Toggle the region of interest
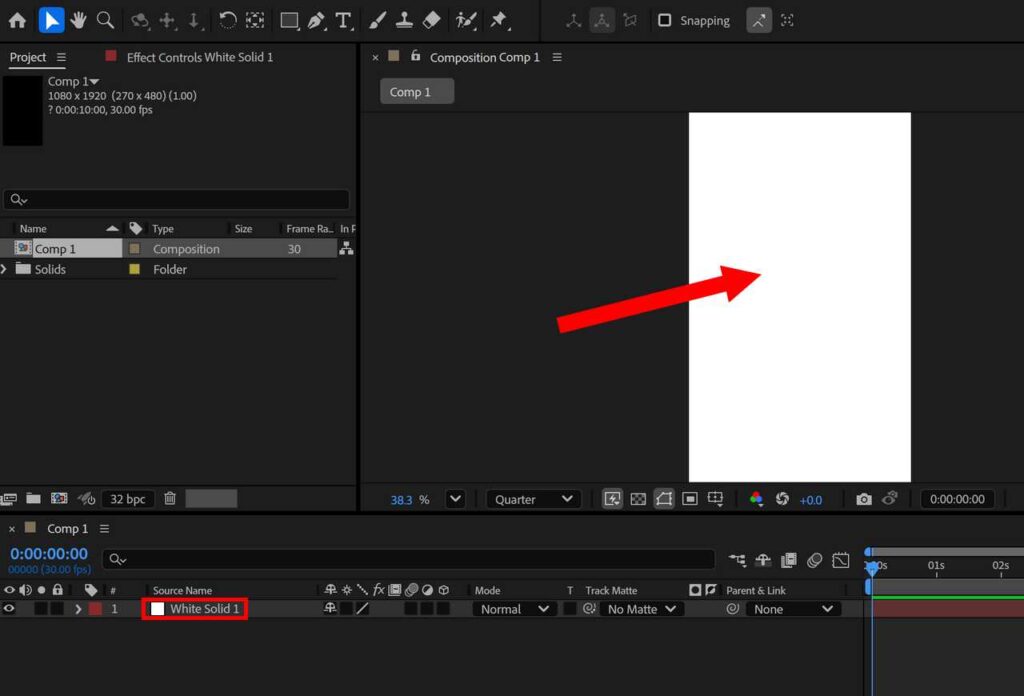 click(690, 499)
